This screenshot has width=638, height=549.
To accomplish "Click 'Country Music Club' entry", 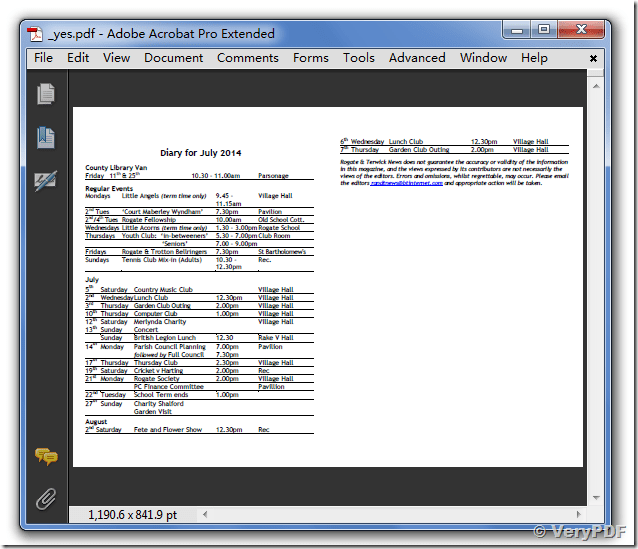I will pos(163,289).
